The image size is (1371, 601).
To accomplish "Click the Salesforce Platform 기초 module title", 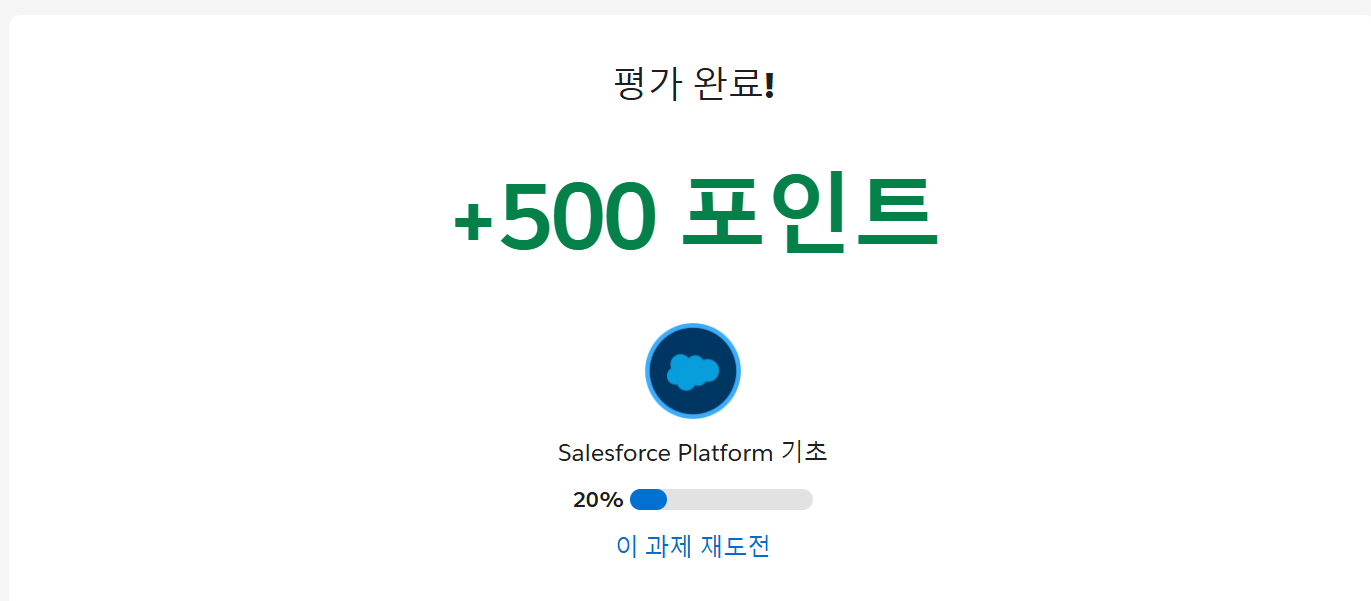I will (693, 452).
